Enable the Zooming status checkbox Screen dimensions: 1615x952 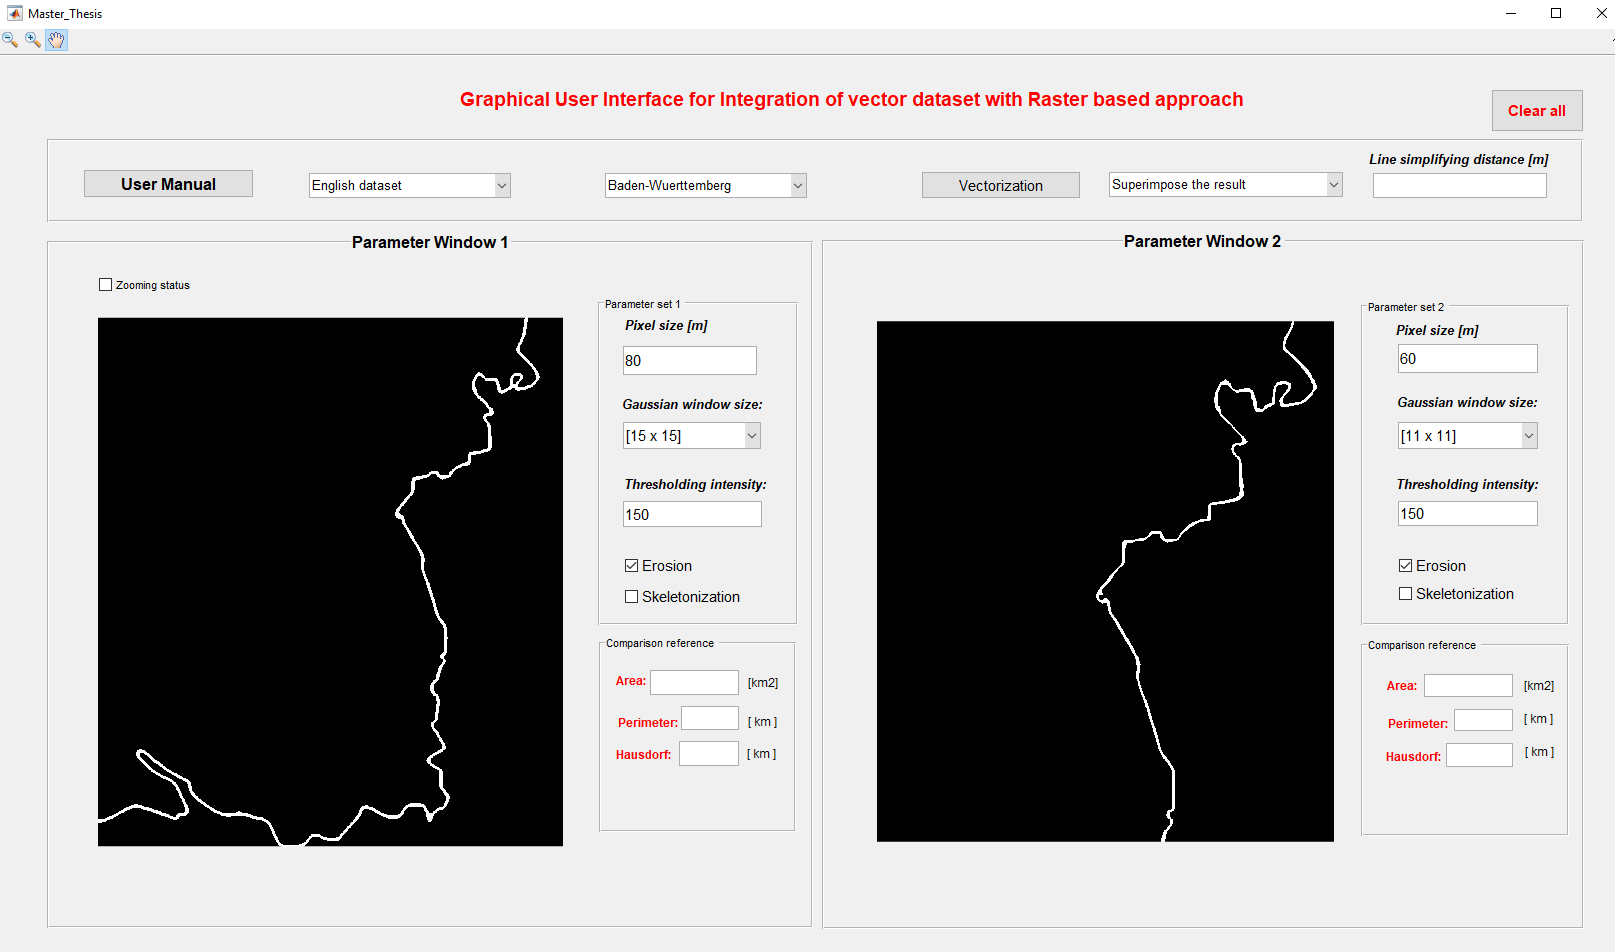[x=105, y=285]
